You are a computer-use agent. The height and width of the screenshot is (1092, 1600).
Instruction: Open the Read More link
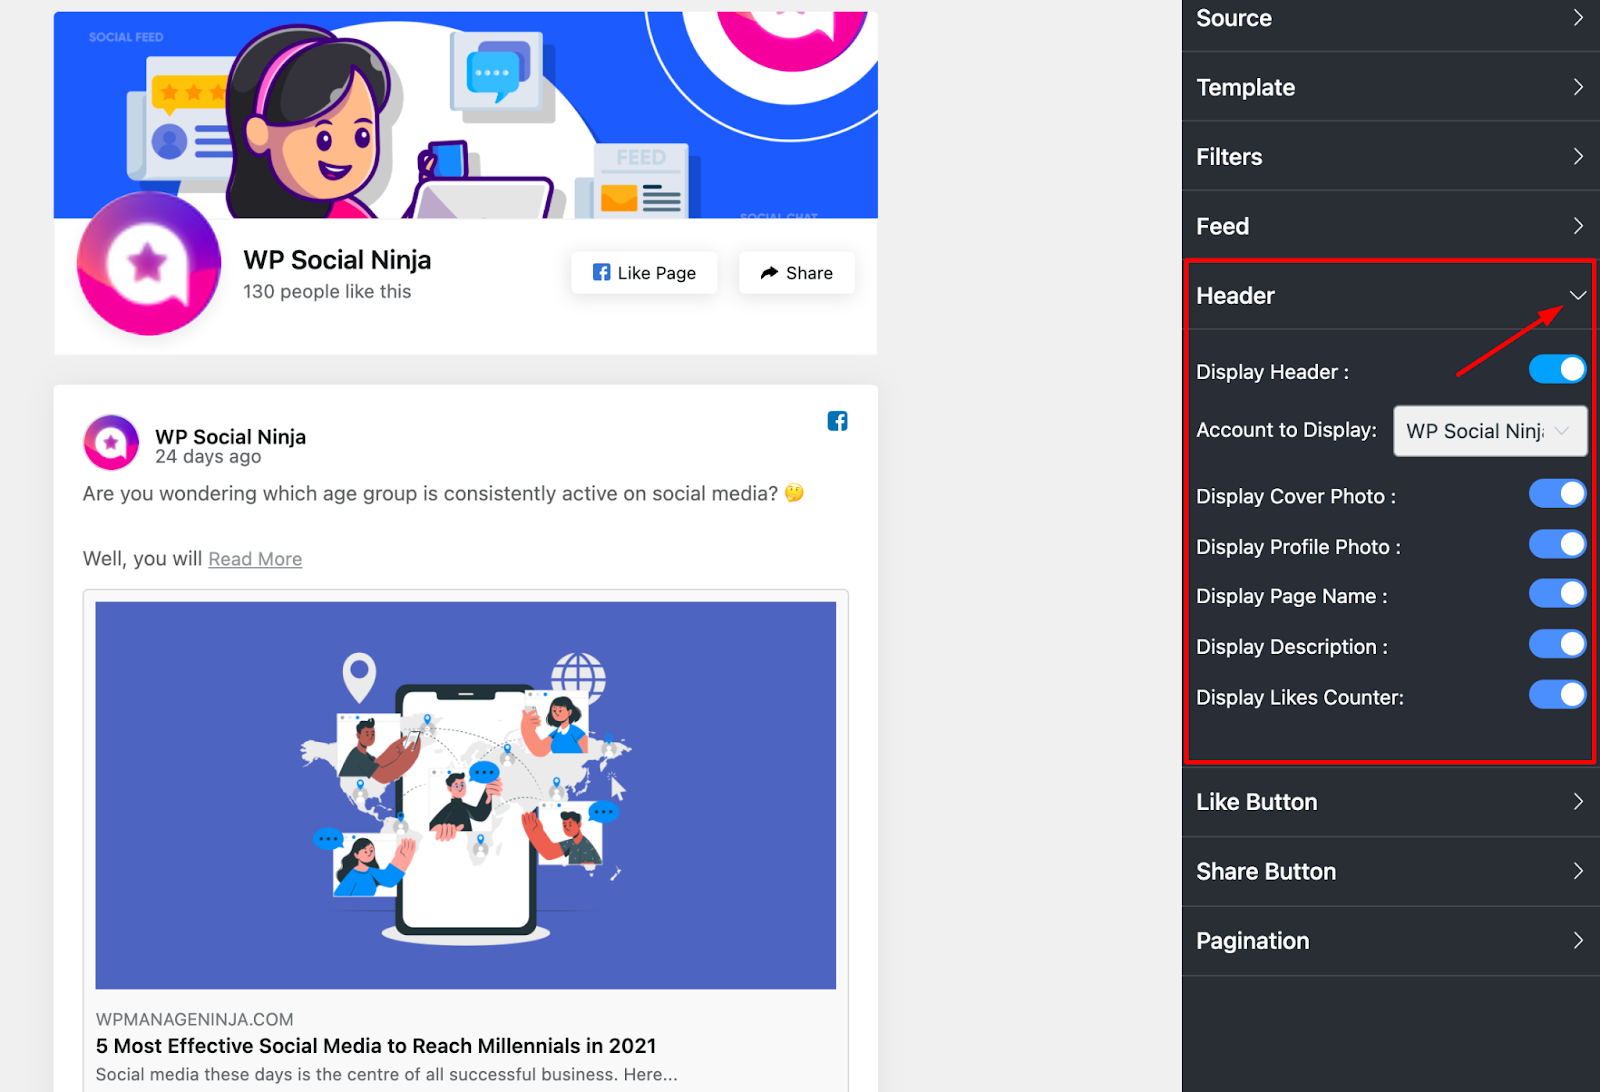[x=255, y=559]
